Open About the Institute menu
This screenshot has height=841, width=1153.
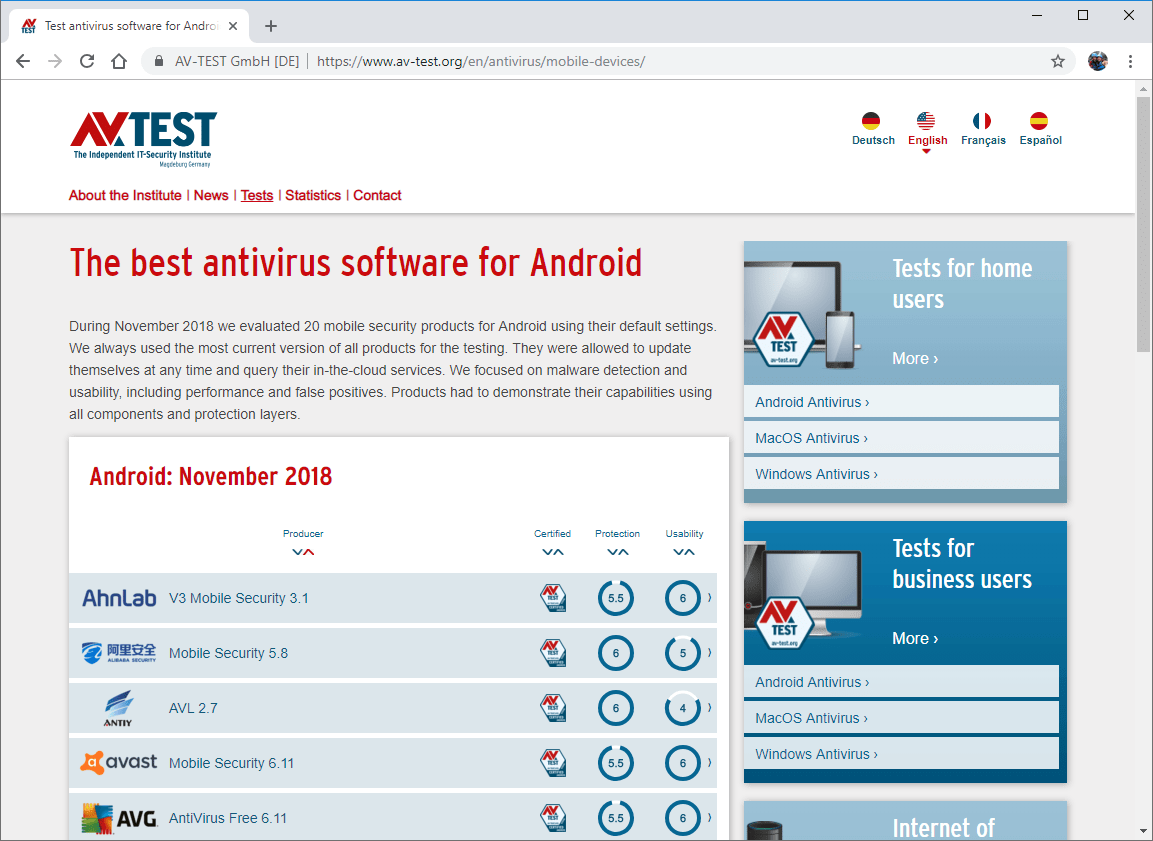pyautogui.click(x=125, y=196)
